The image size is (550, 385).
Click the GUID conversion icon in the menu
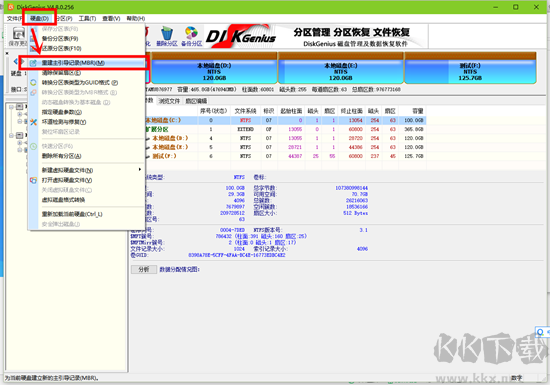coord(33,83)
